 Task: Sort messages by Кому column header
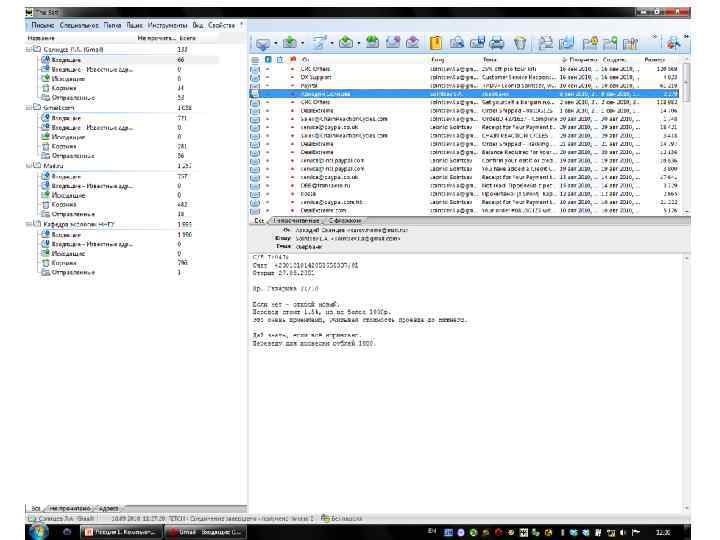[438, 60]
